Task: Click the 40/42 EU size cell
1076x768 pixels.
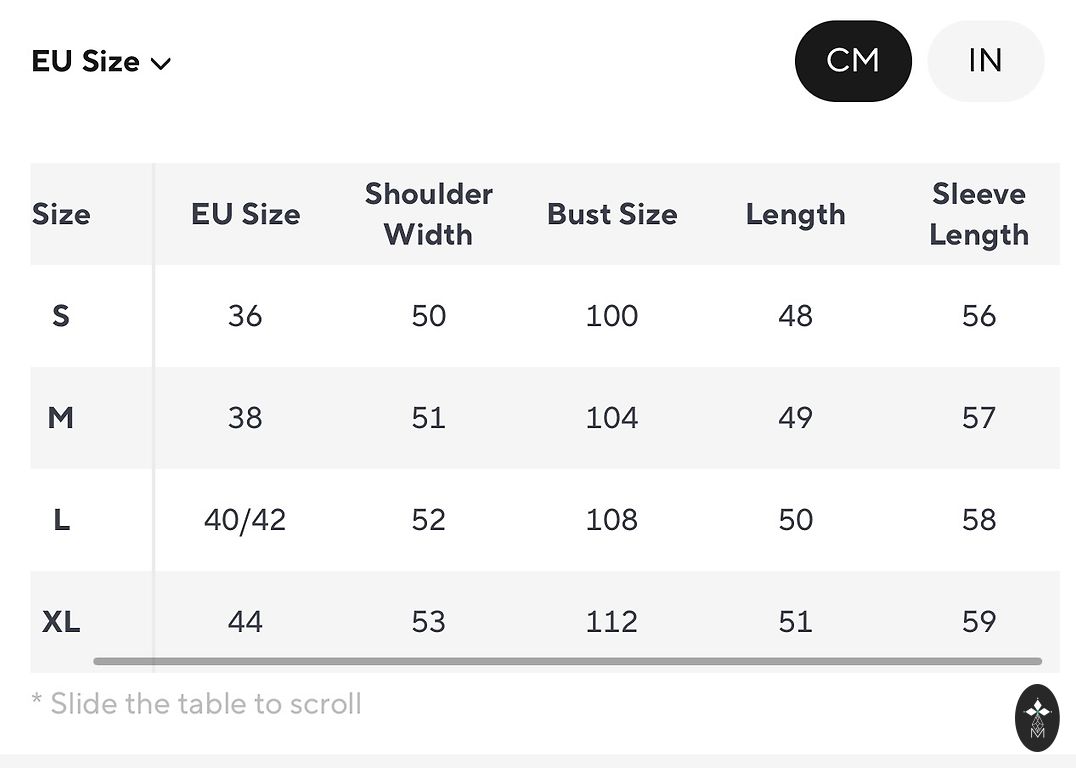Action: coord(245,520)
